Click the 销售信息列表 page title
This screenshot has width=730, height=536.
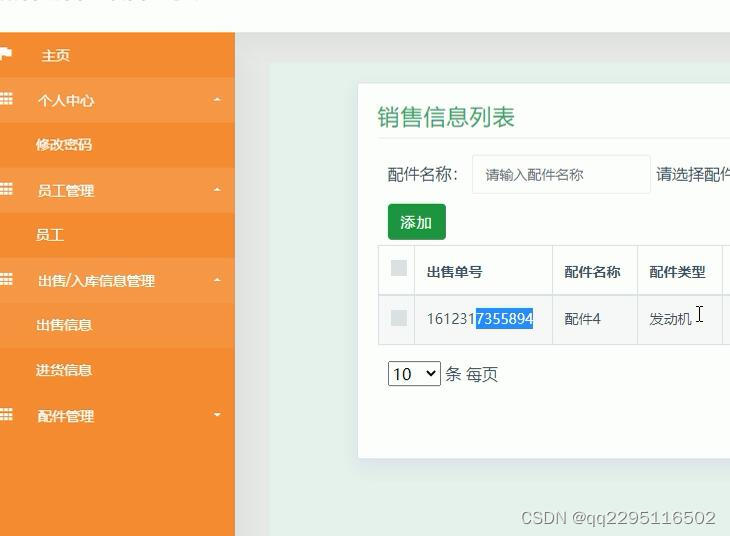click(446, 116)
